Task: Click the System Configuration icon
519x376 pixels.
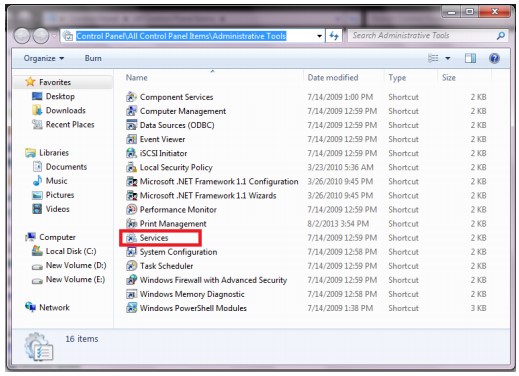Action: pos(131,252)
